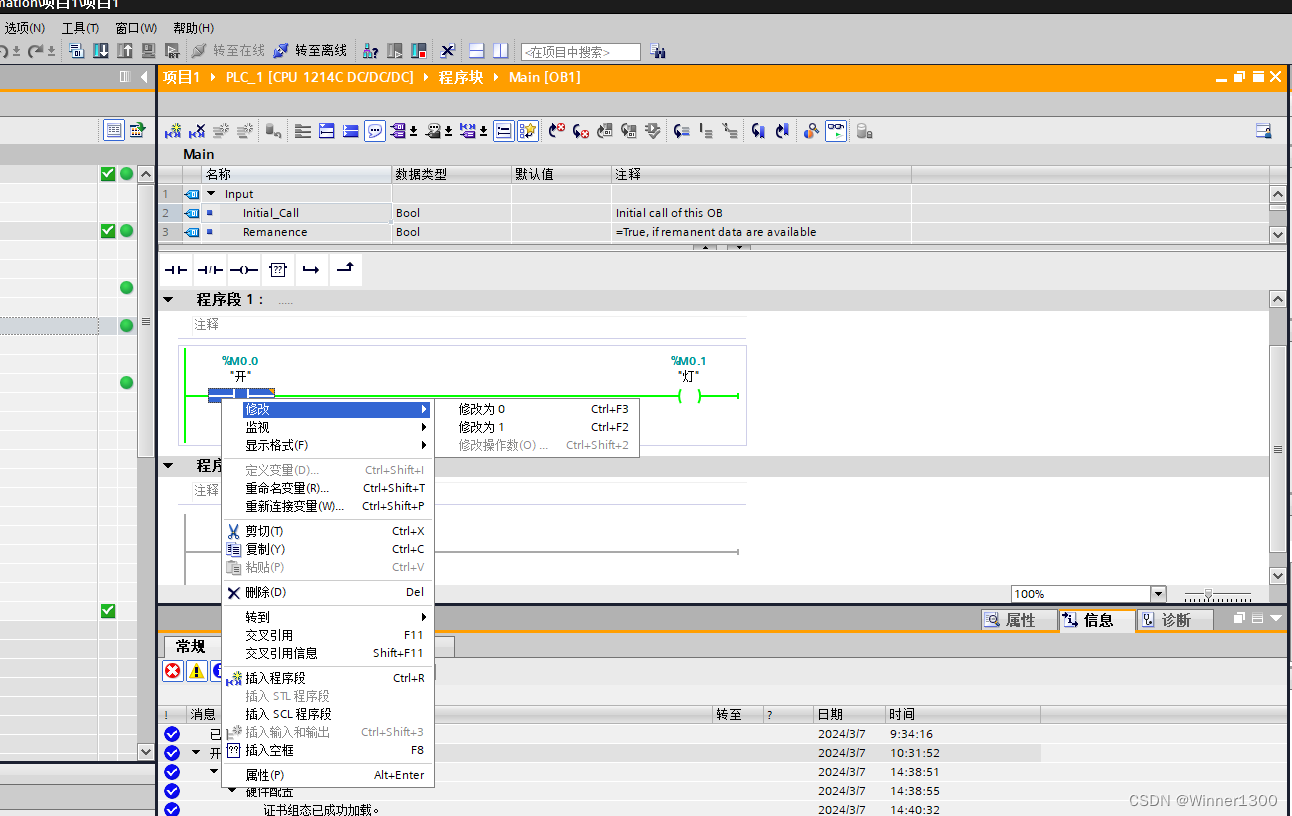This screenshot has height=816, width=1292.
Task: Click the download to device icon
Action: coord(101,50)
